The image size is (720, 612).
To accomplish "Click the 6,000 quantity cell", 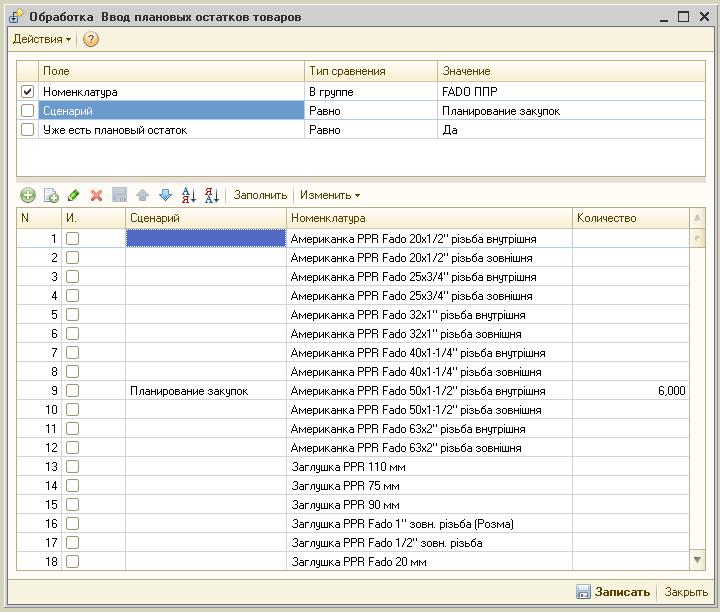I will pos(630,391).
